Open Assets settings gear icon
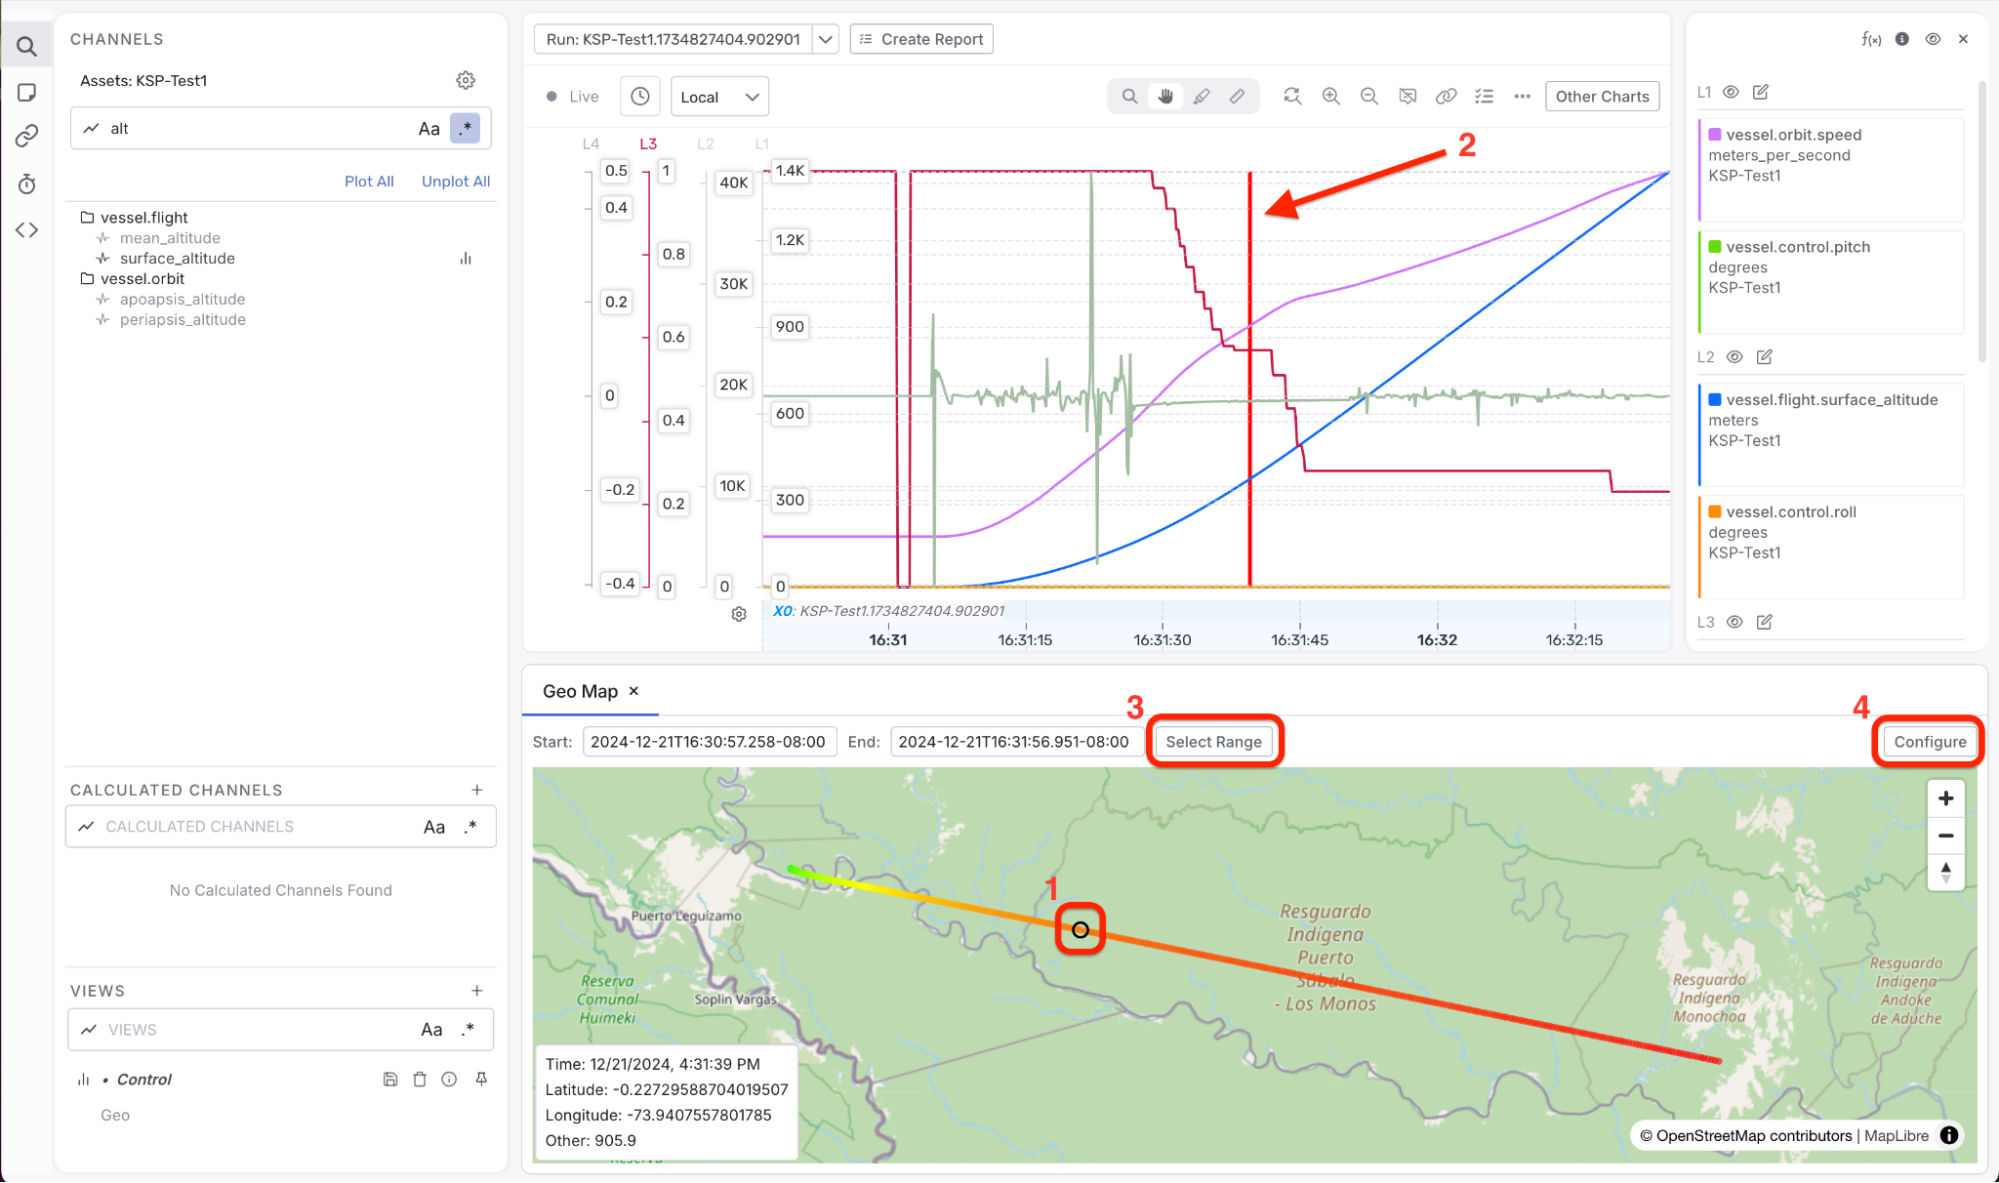Screen dimensions: 1999x1183 pos(465,80)
